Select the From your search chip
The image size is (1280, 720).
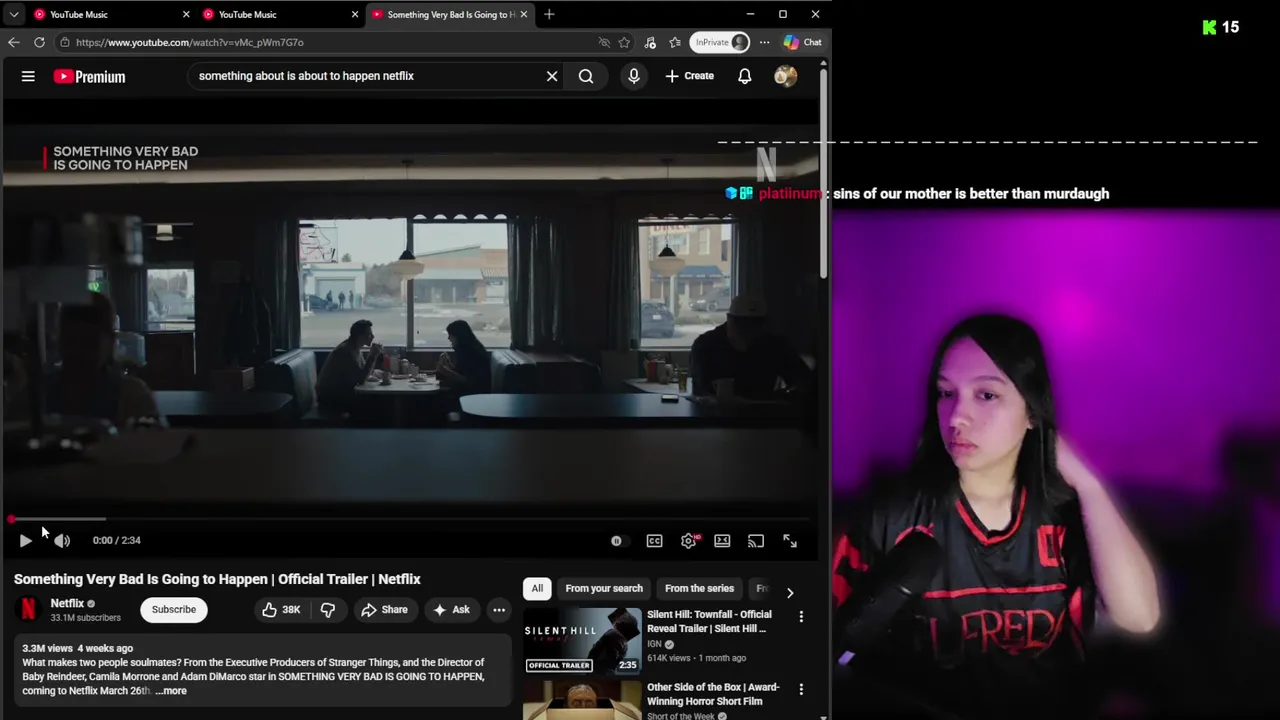pyautogui.click(x=604, y=589)
